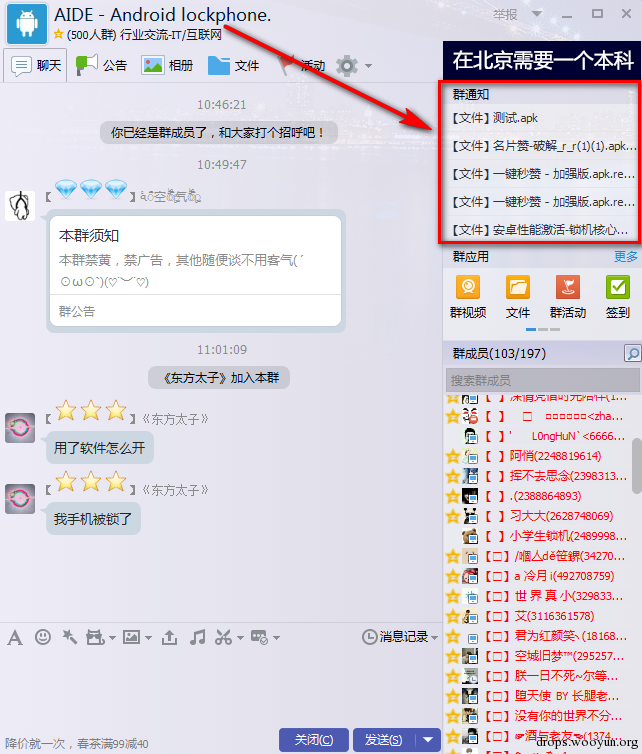Click the member list vertical scrollbar
Viewport: 642px width, 754px height.
pos(636,465)
